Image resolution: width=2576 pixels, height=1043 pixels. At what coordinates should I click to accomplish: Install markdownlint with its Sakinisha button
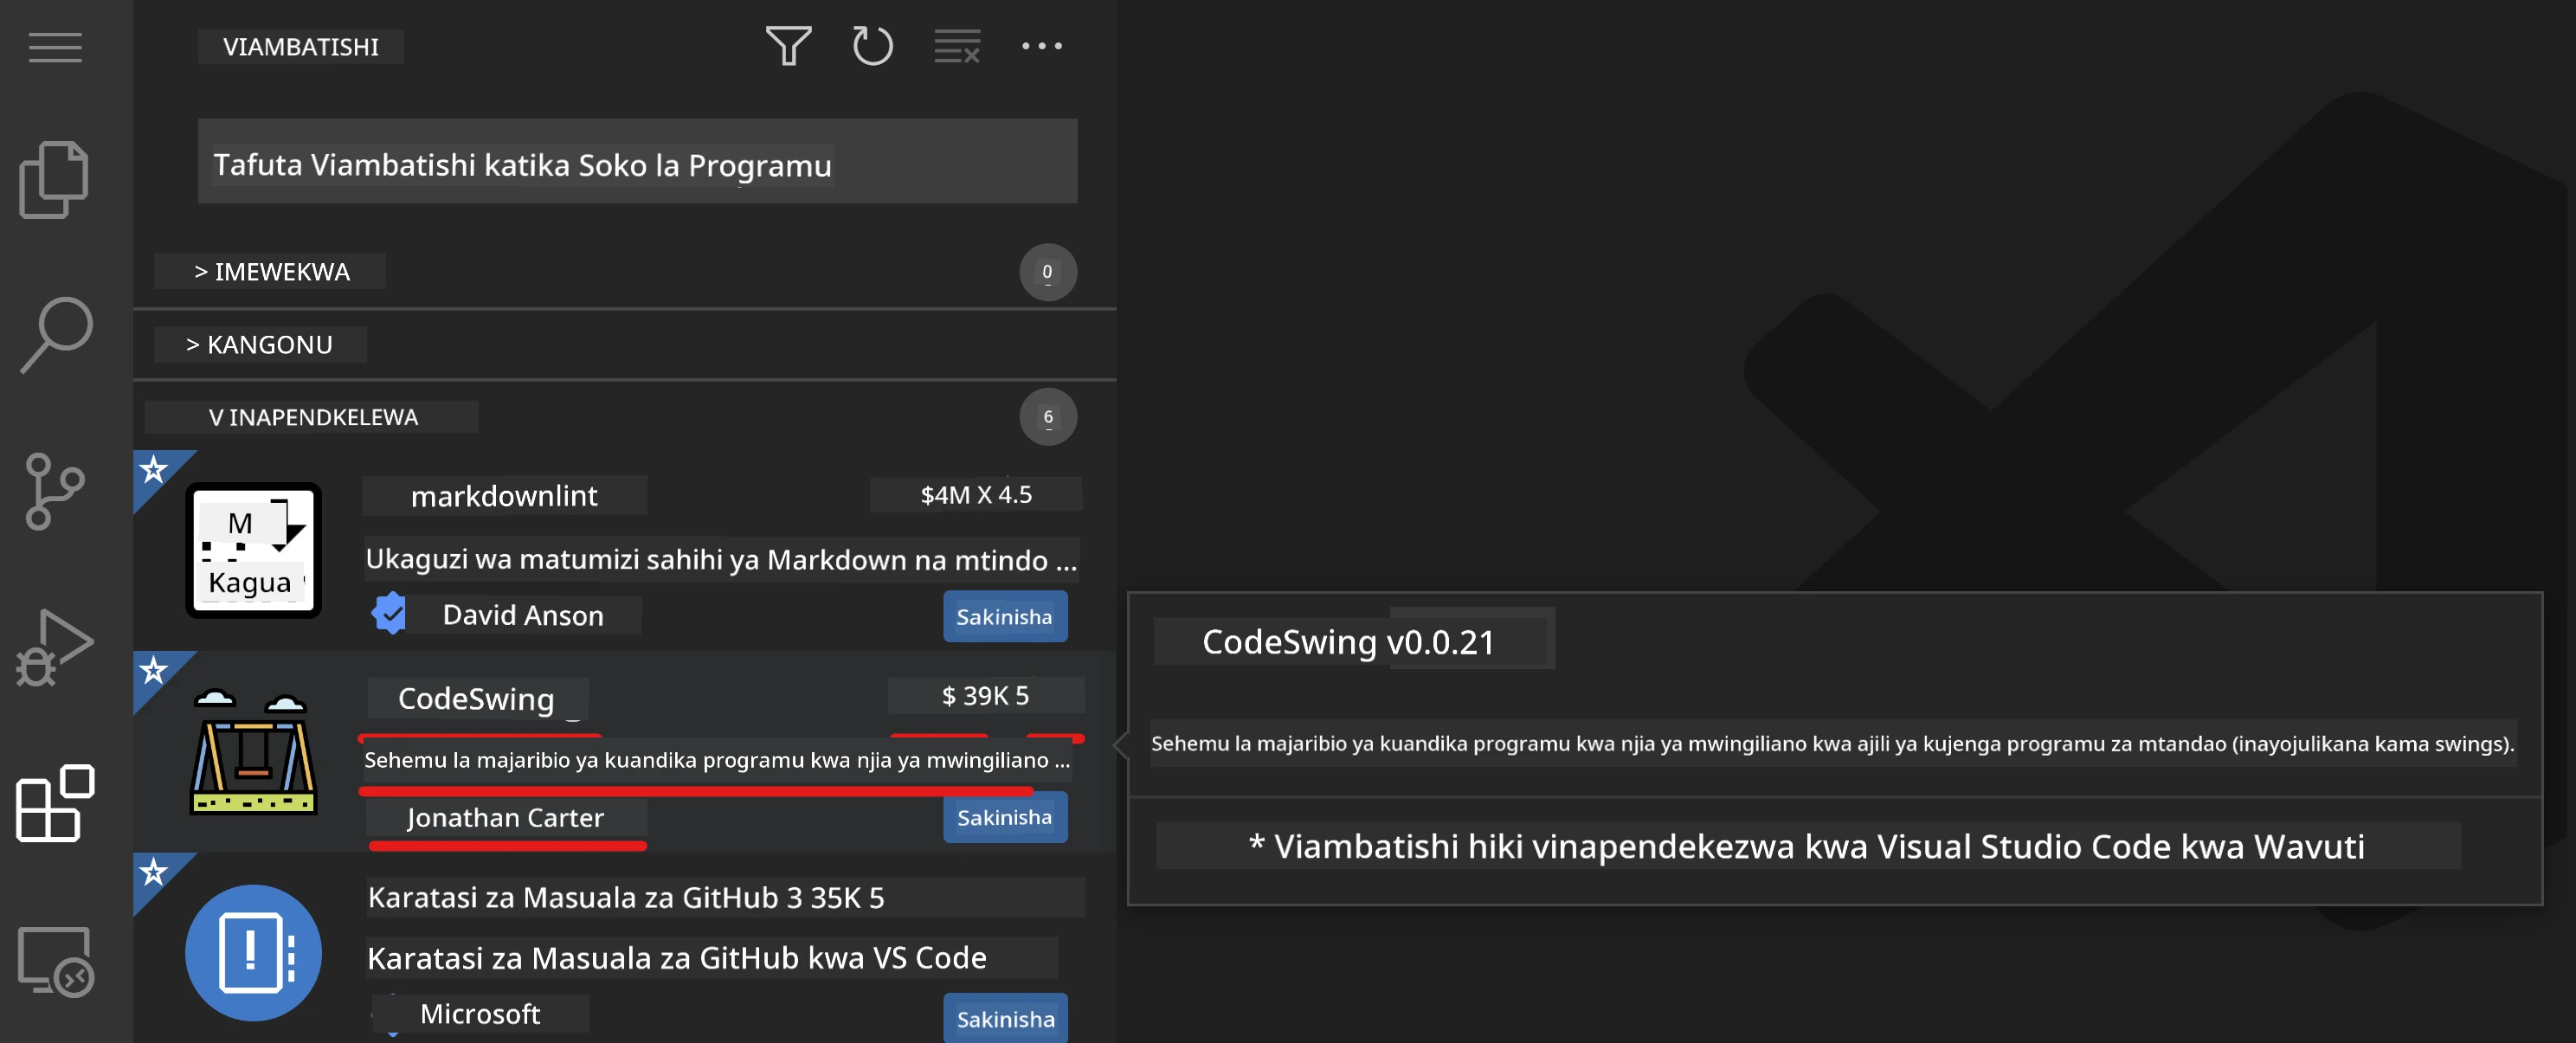point(1005,617)
